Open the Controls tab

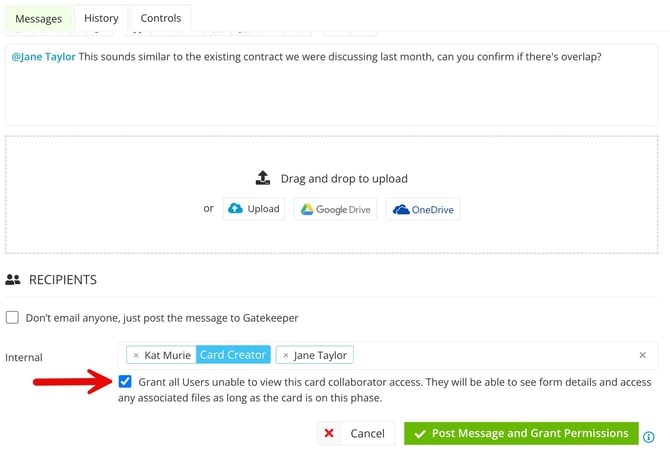(x=160, y=18)
